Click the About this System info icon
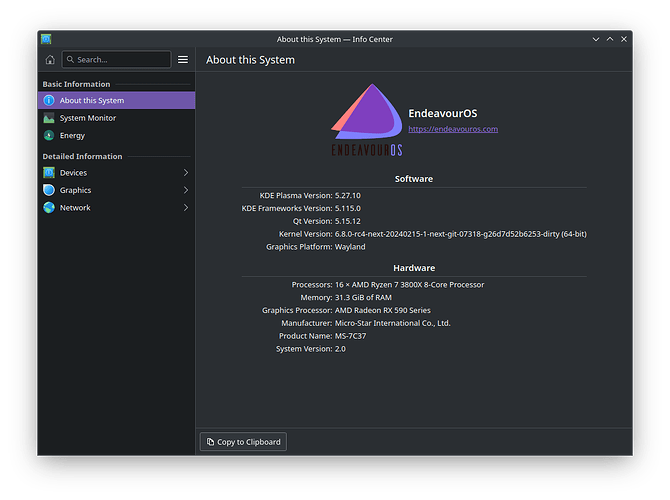This screenshot has height=500, width=670. tap(49, 100)
